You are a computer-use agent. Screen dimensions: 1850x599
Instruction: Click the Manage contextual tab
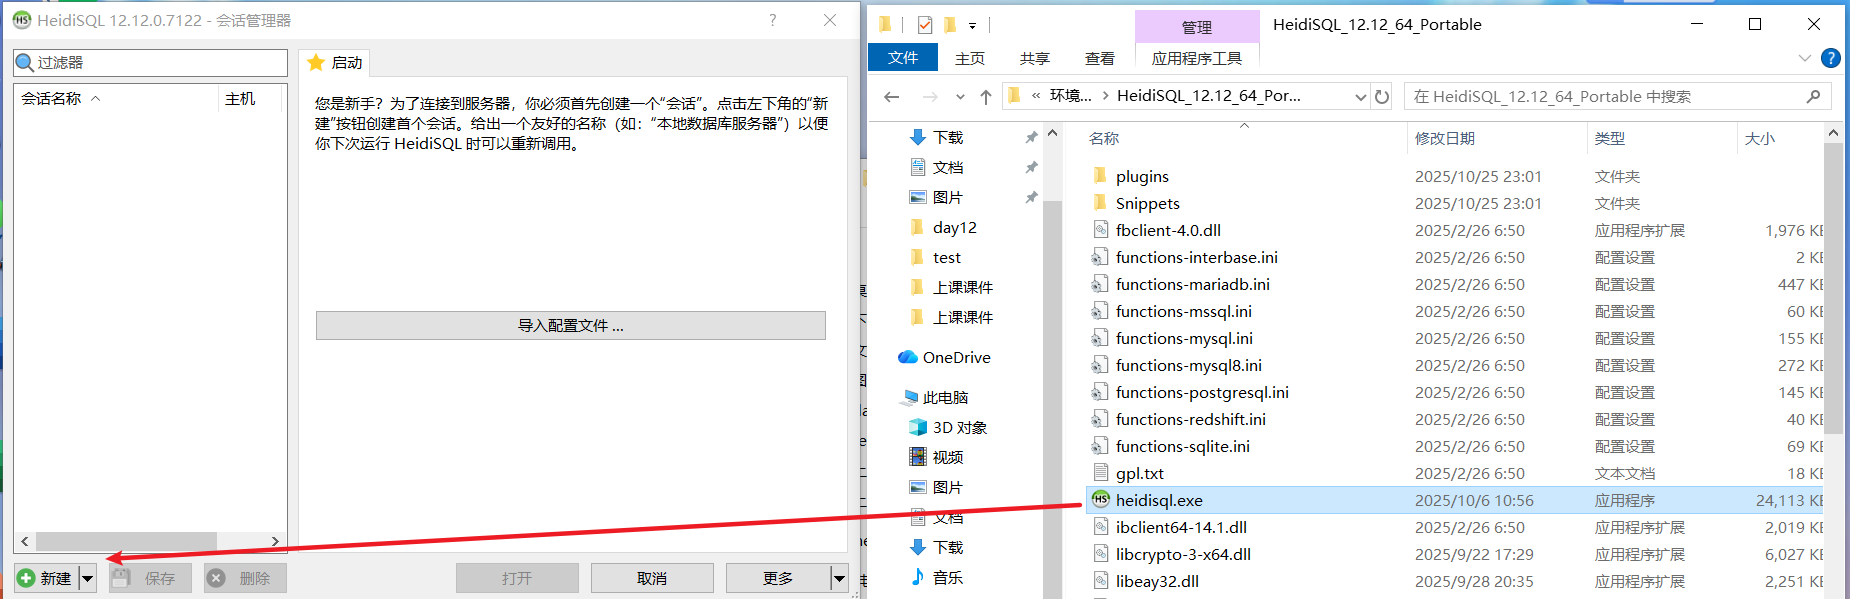pyautogui.click(x=1197, y=27)
